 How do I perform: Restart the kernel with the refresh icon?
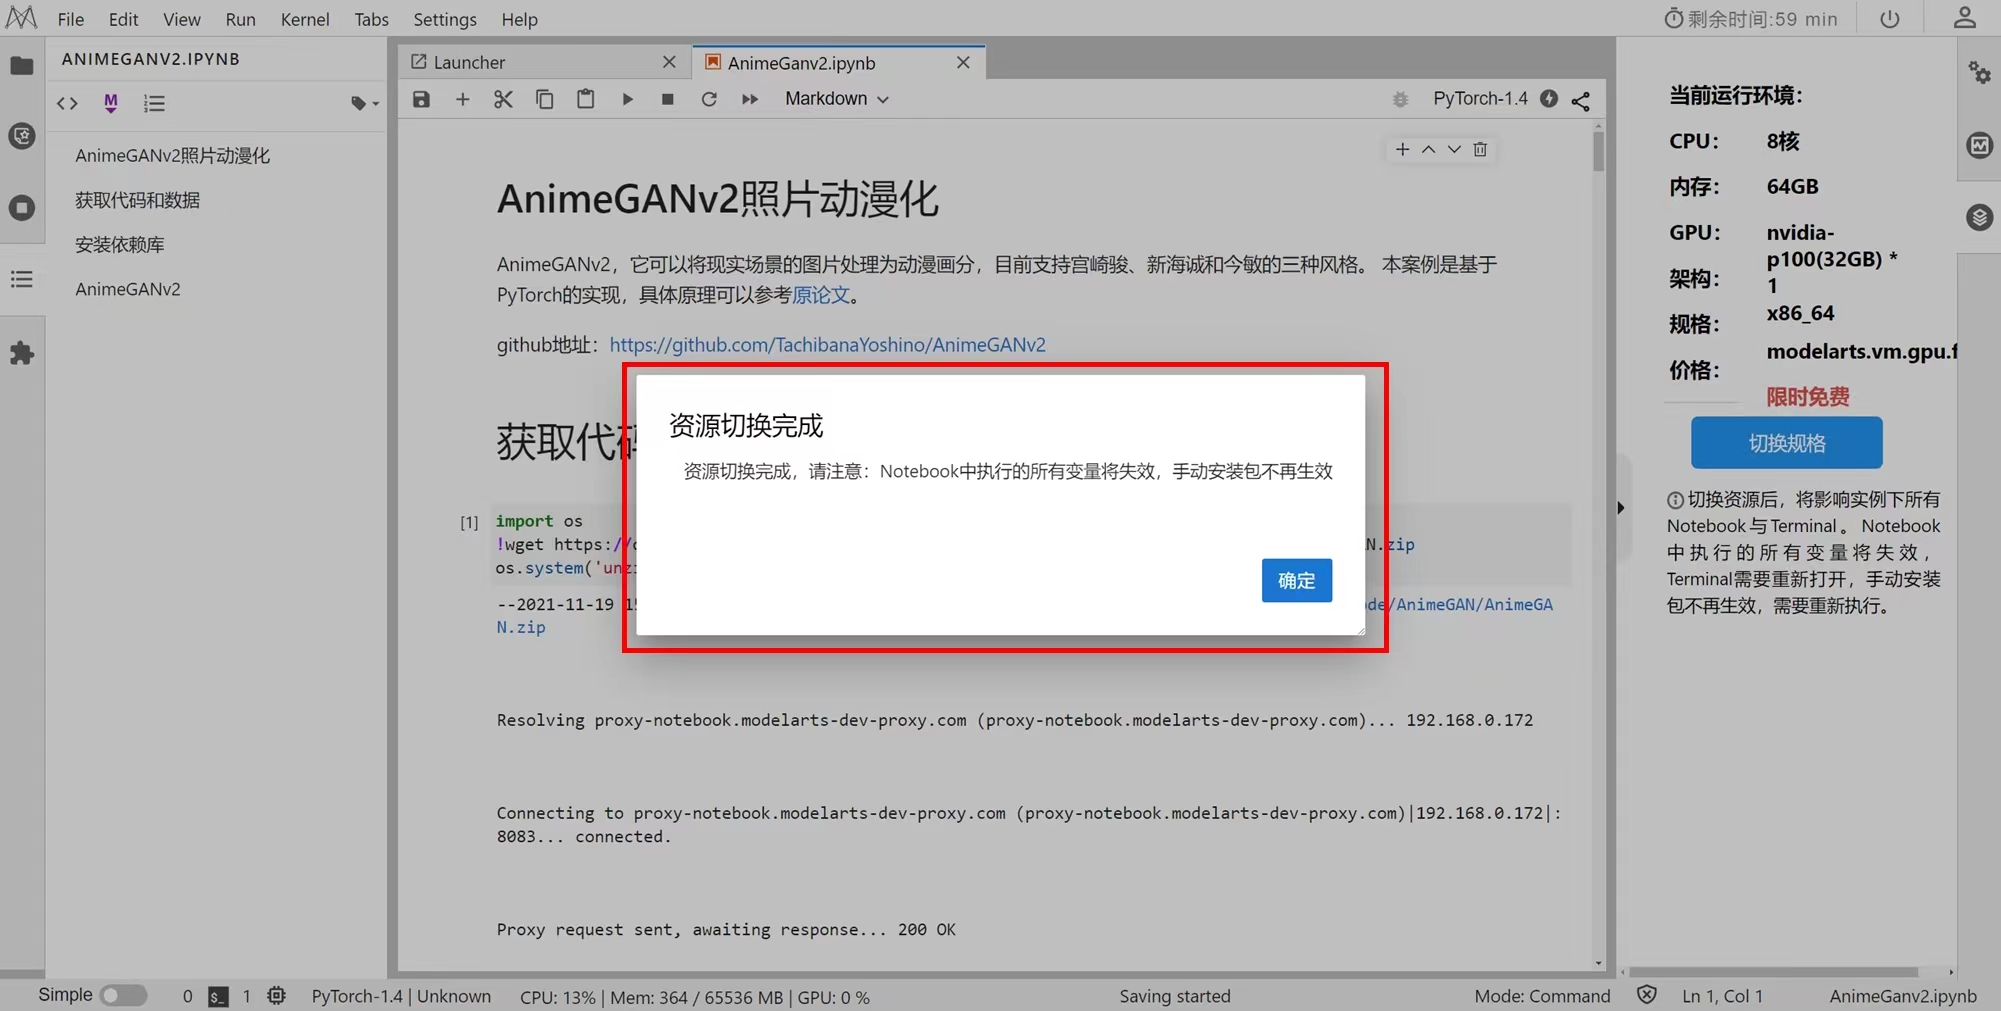(x=709, y=99)
